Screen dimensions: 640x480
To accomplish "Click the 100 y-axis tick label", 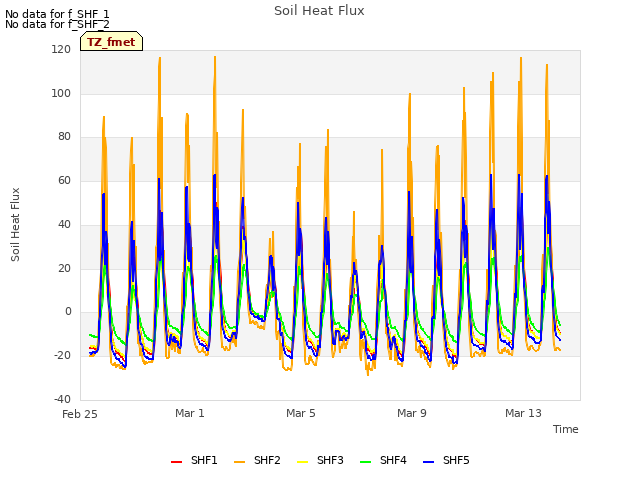I will (61, 93).
